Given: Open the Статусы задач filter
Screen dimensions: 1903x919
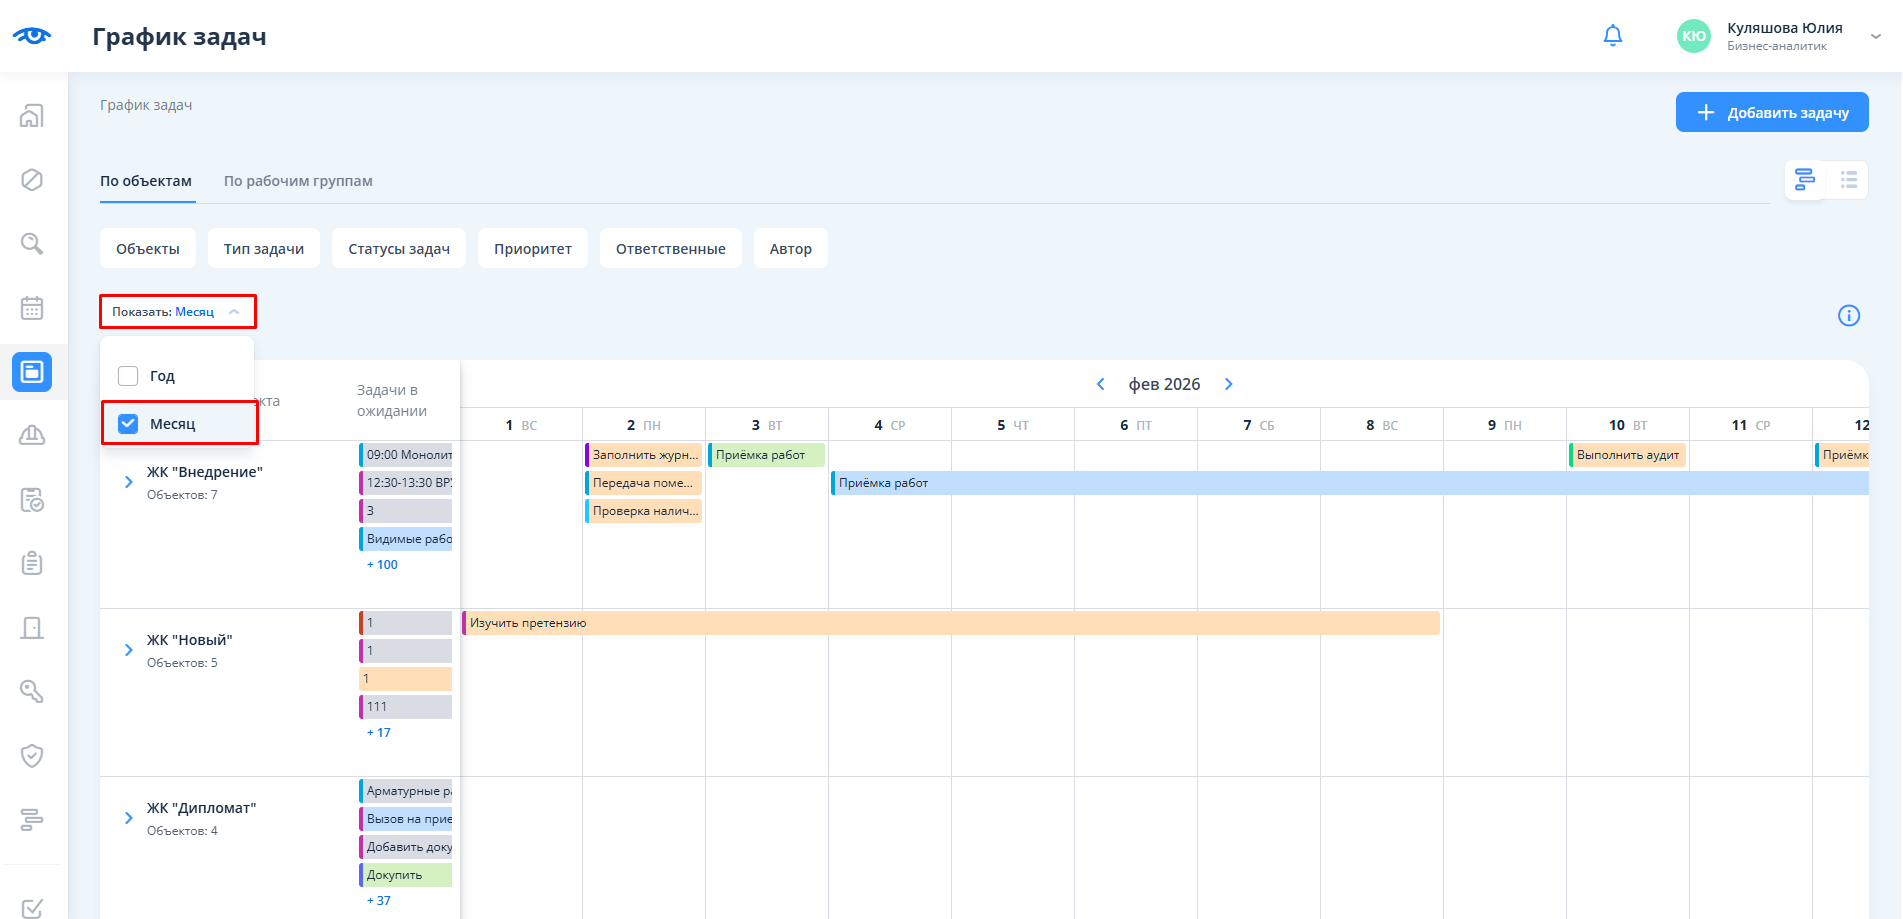Looking at the screenshot, I should pos(399,249).
